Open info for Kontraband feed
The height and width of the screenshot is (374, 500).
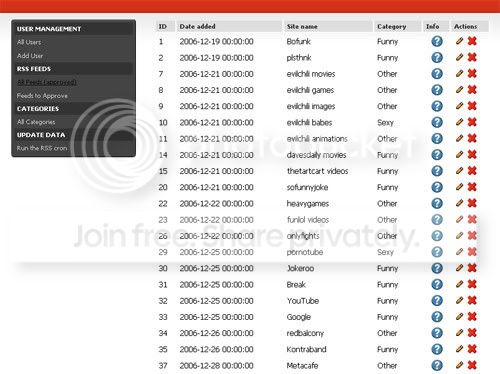437,349
